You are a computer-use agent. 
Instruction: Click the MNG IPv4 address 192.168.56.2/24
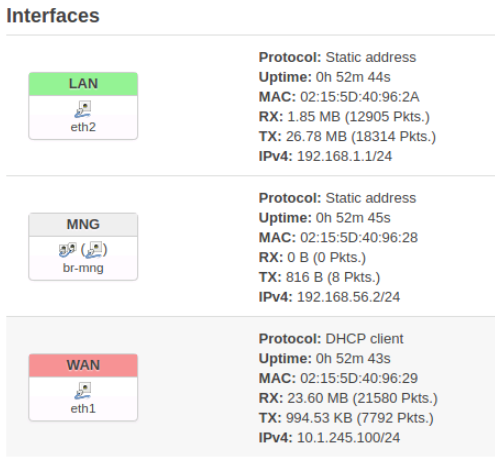(x=348, y=297)
